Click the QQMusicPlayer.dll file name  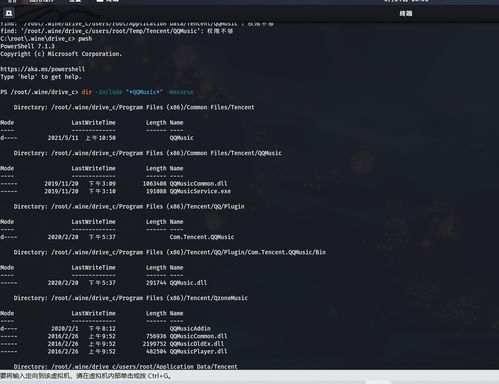pos(198,351)
